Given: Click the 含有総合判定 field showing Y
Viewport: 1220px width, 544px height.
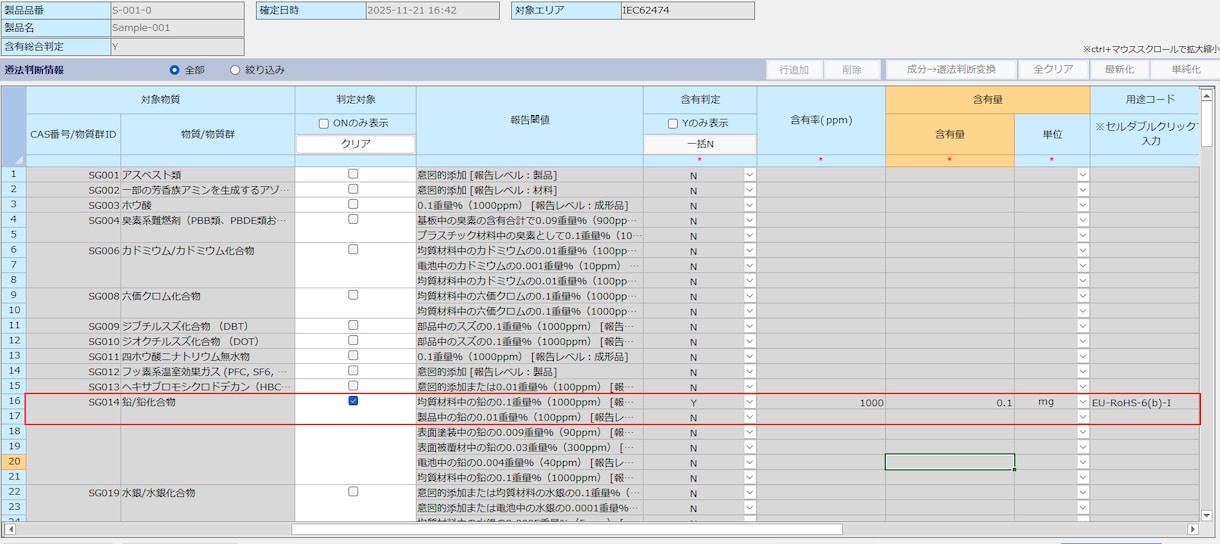Looking at the screenshot, I should [x=176, y=47].
